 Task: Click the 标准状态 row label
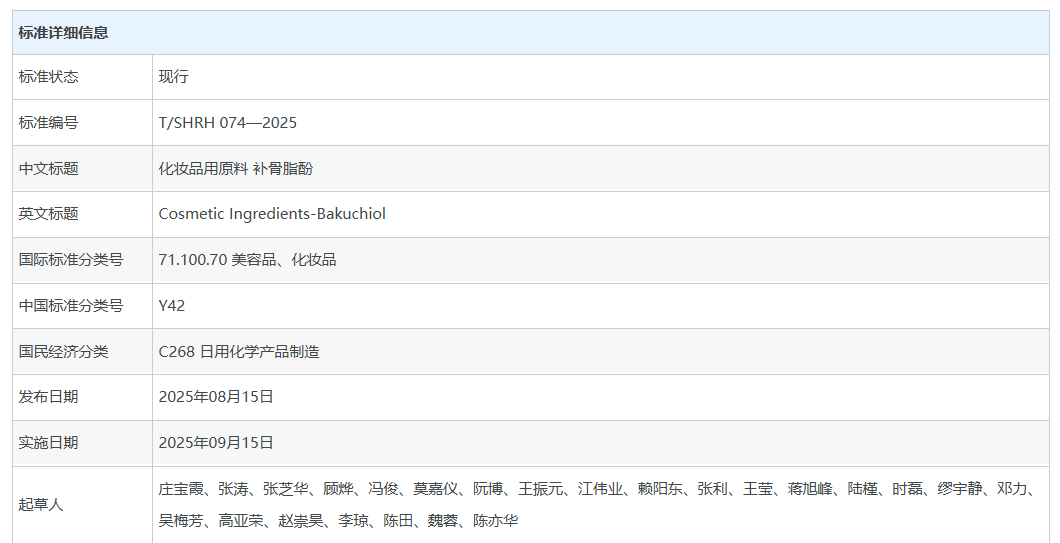(x=48, y=77)
